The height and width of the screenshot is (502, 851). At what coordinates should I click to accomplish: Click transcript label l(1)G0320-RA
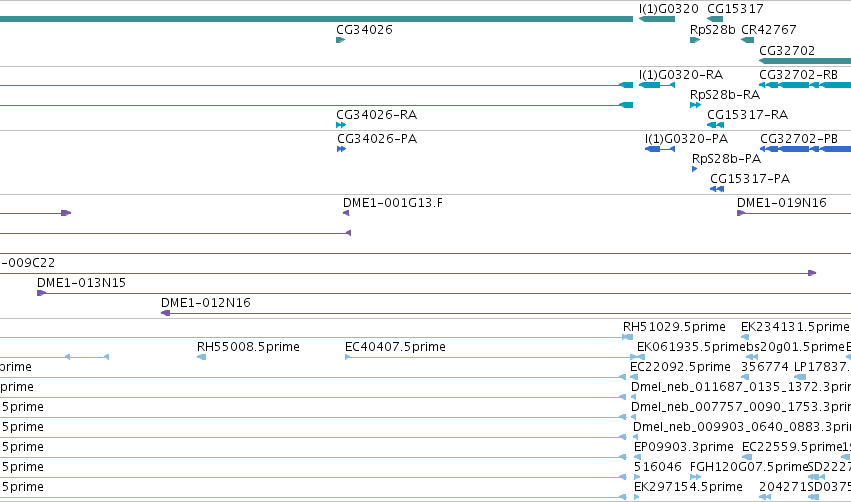(681, 75)
